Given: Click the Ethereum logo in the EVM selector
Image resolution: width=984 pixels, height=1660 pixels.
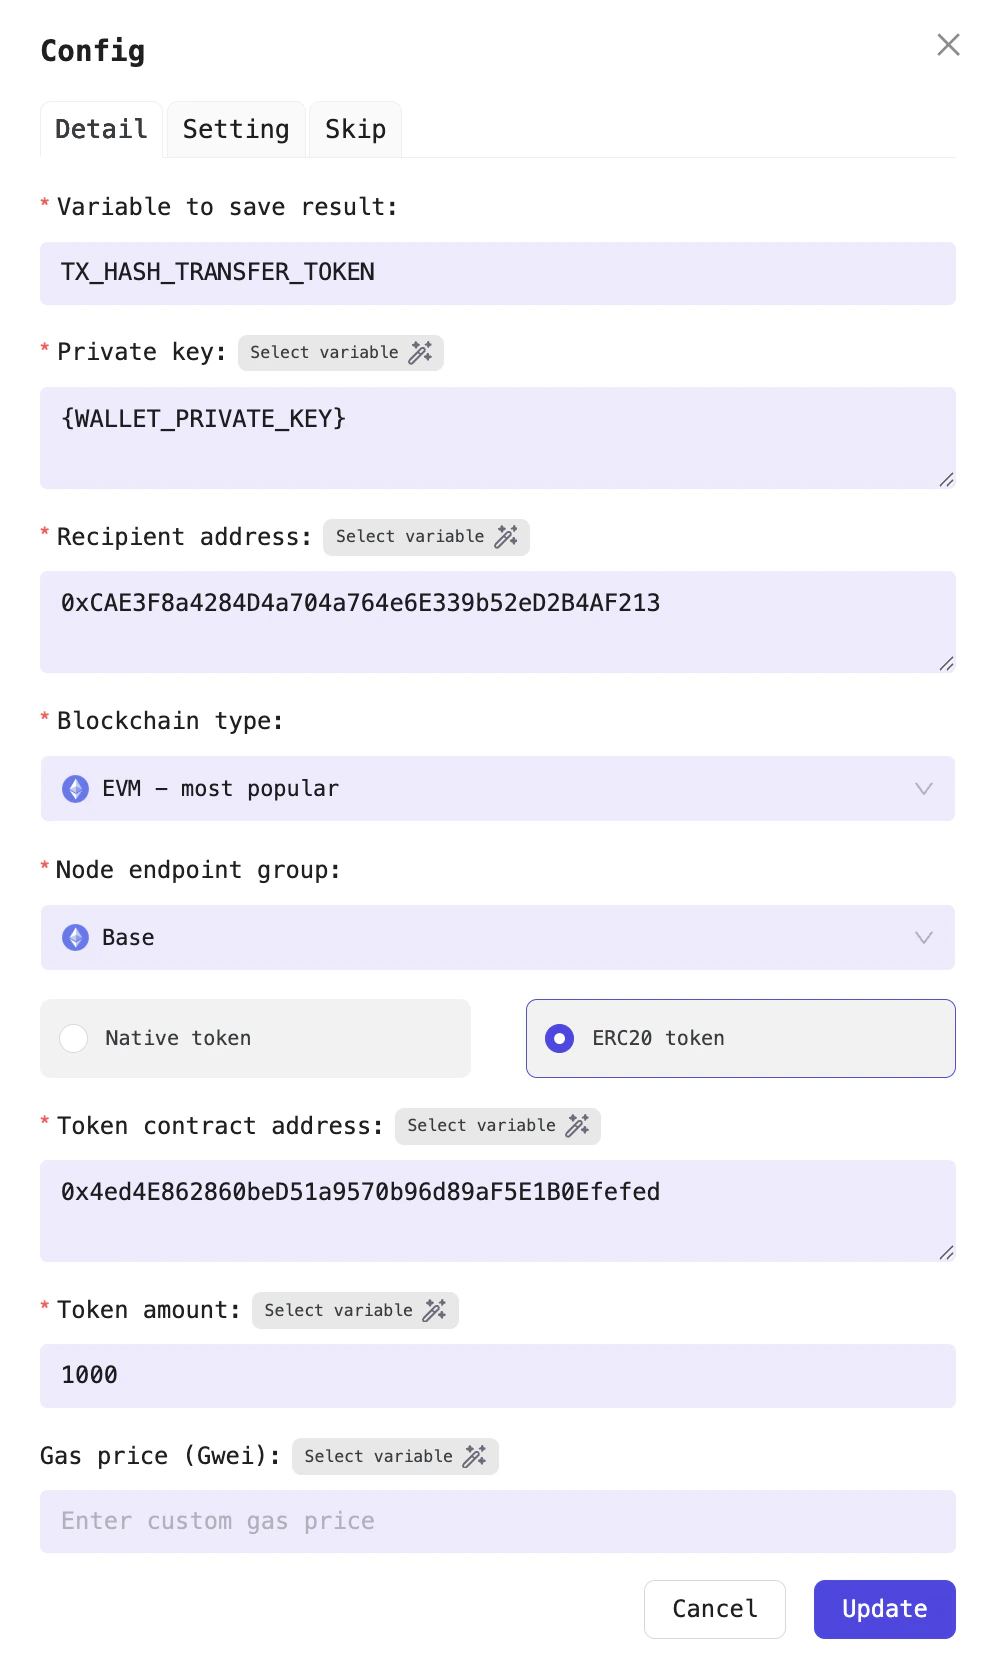Looking at the screenshot, I should pos(74,789).
